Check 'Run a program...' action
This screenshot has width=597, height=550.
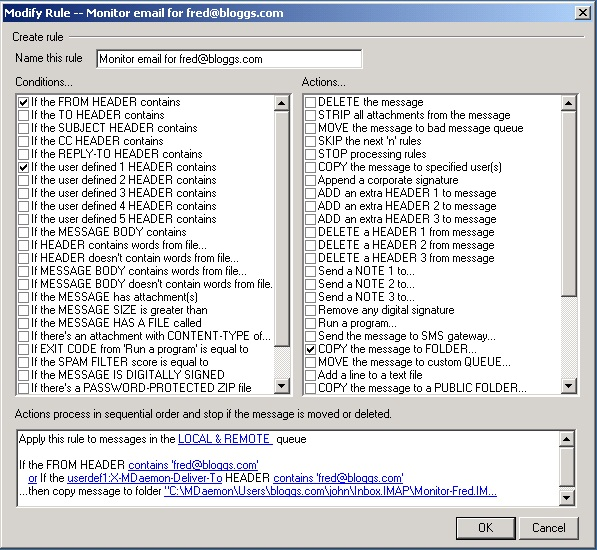310,323
